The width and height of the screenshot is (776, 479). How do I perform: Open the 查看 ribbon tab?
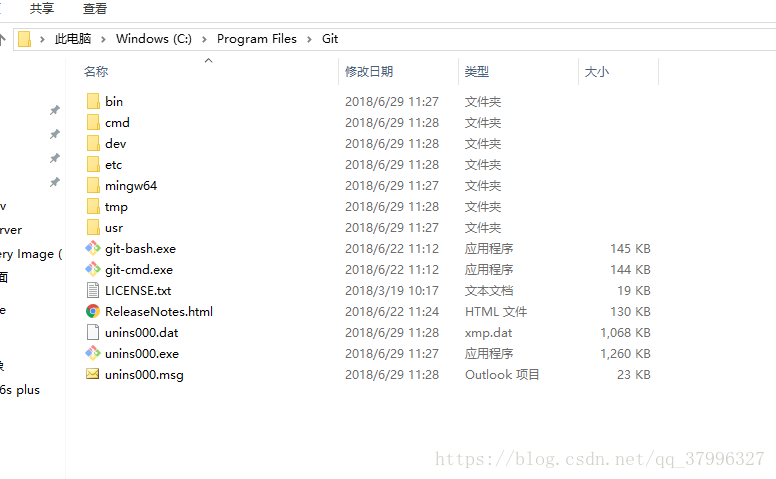[95, 8]
